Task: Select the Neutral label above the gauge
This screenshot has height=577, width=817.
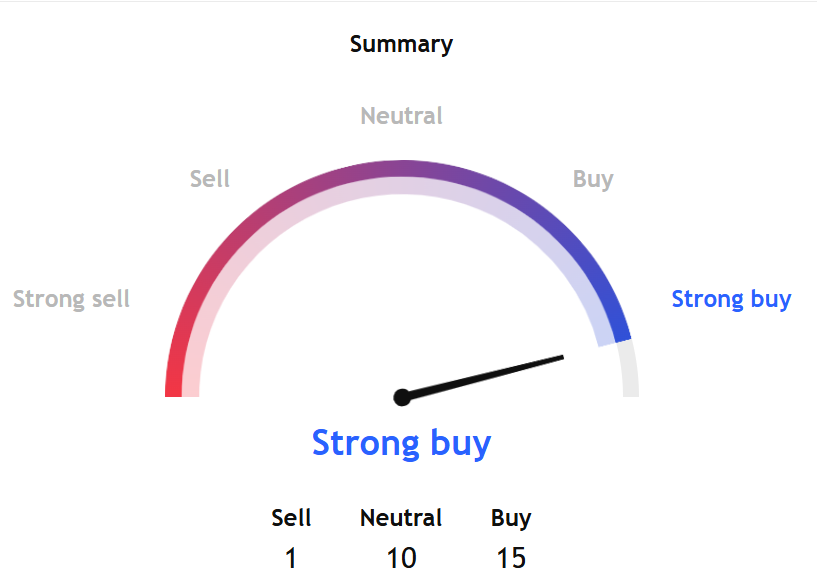Action: [401, 116]
